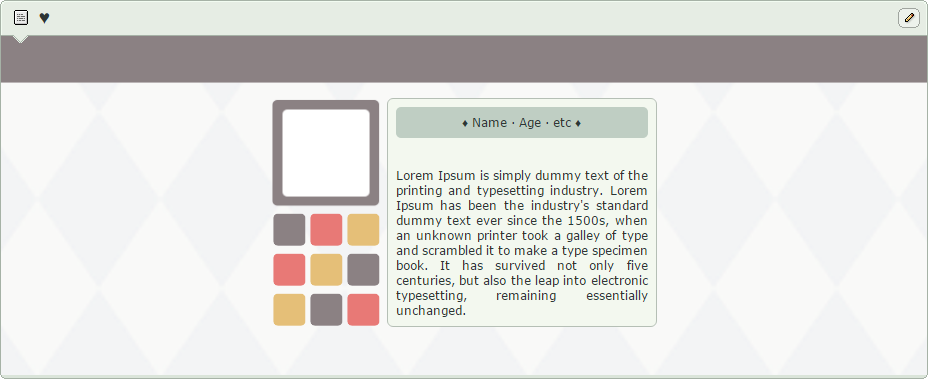Viewport: 928px width, 379px height.
Task: Choose the yellow swatch in the middle row
Action: (326, 270)
